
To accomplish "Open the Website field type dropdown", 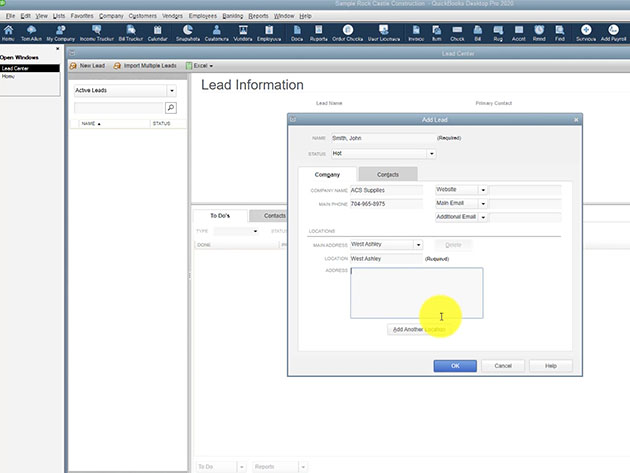I will pos(483,190).
